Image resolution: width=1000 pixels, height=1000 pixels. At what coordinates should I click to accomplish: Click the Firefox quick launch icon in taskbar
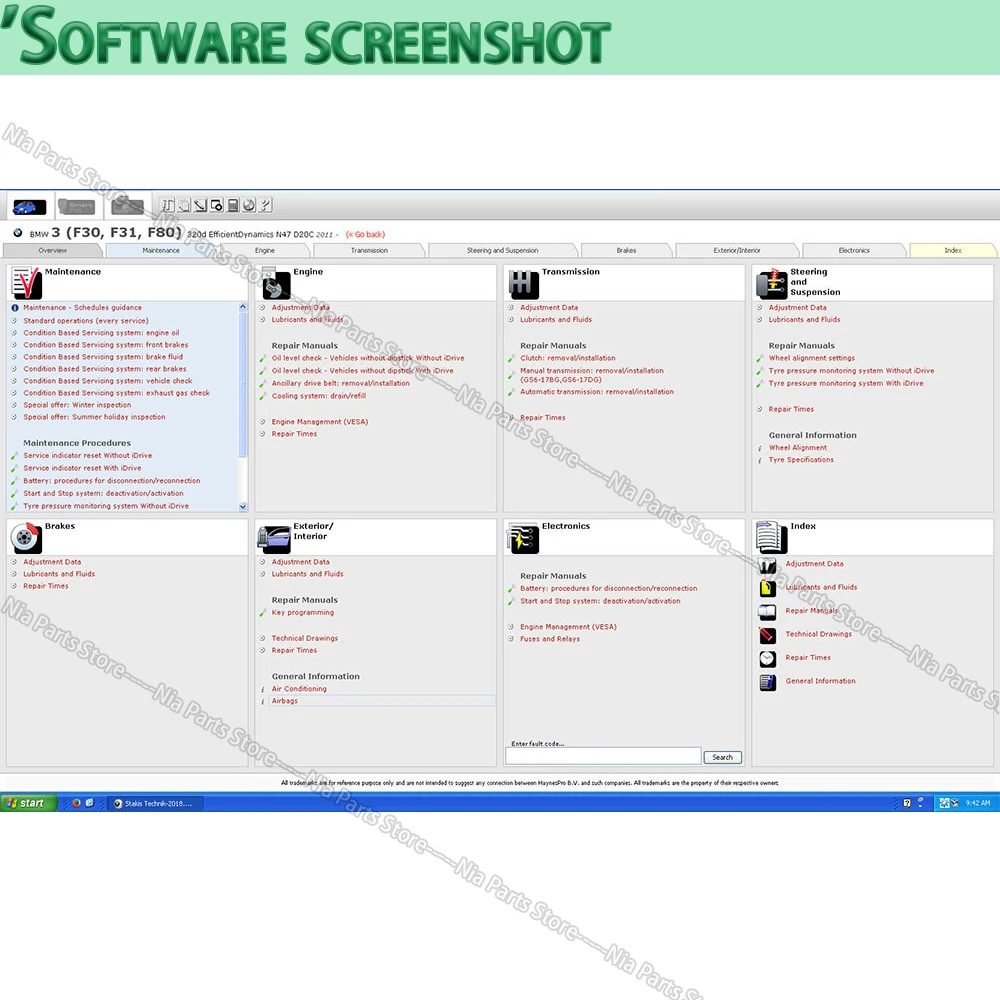pyautogui.click(x=76, y=803)
